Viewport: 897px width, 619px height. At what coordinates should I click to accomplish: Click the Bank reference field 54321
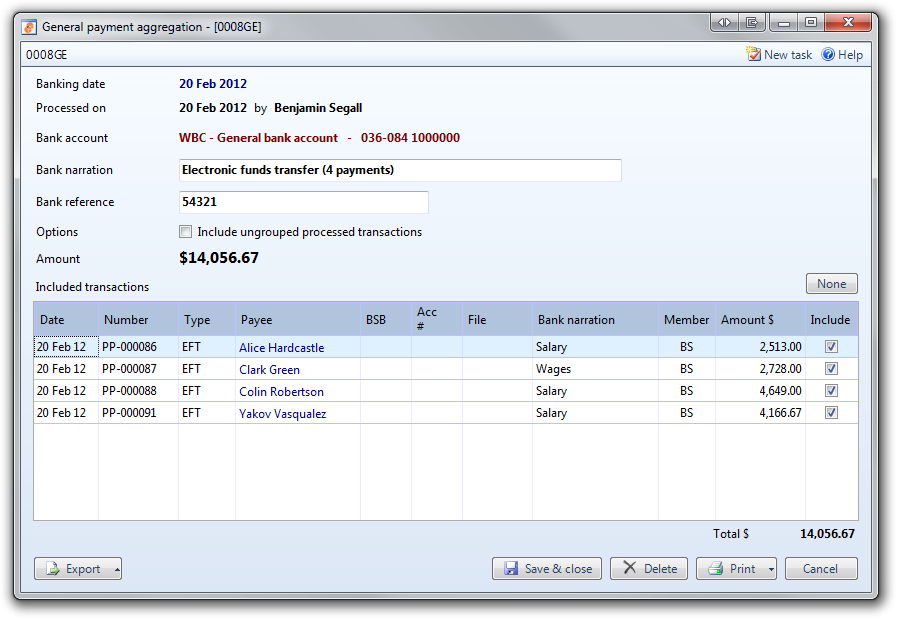(x=303, y=202)
